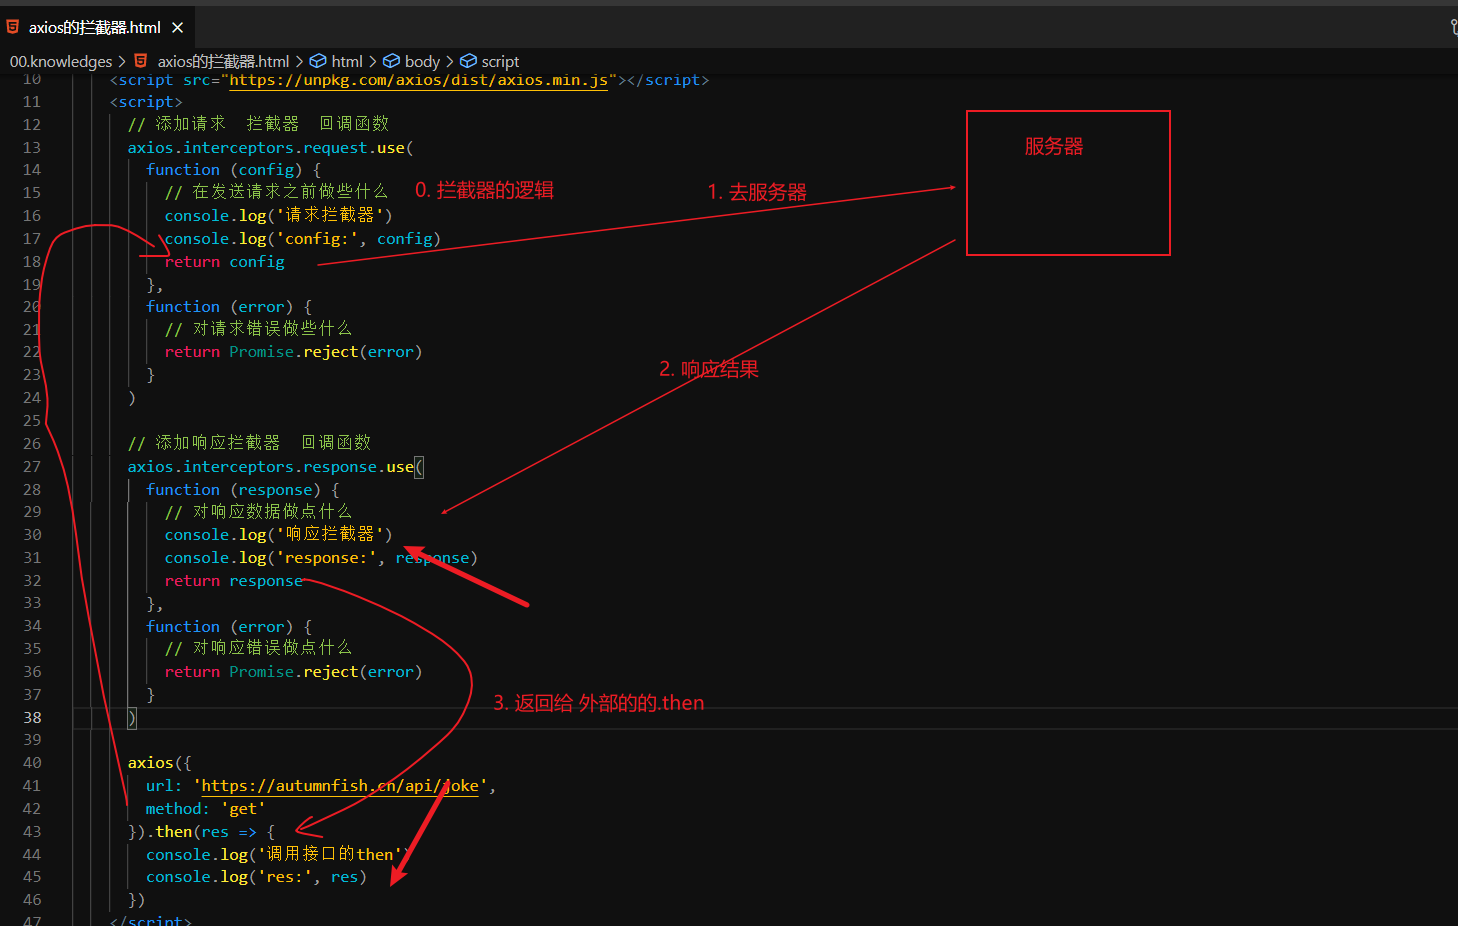1458x926 pixels.
Task: Click line number 43 in the gutter
Action: (32, 832)
